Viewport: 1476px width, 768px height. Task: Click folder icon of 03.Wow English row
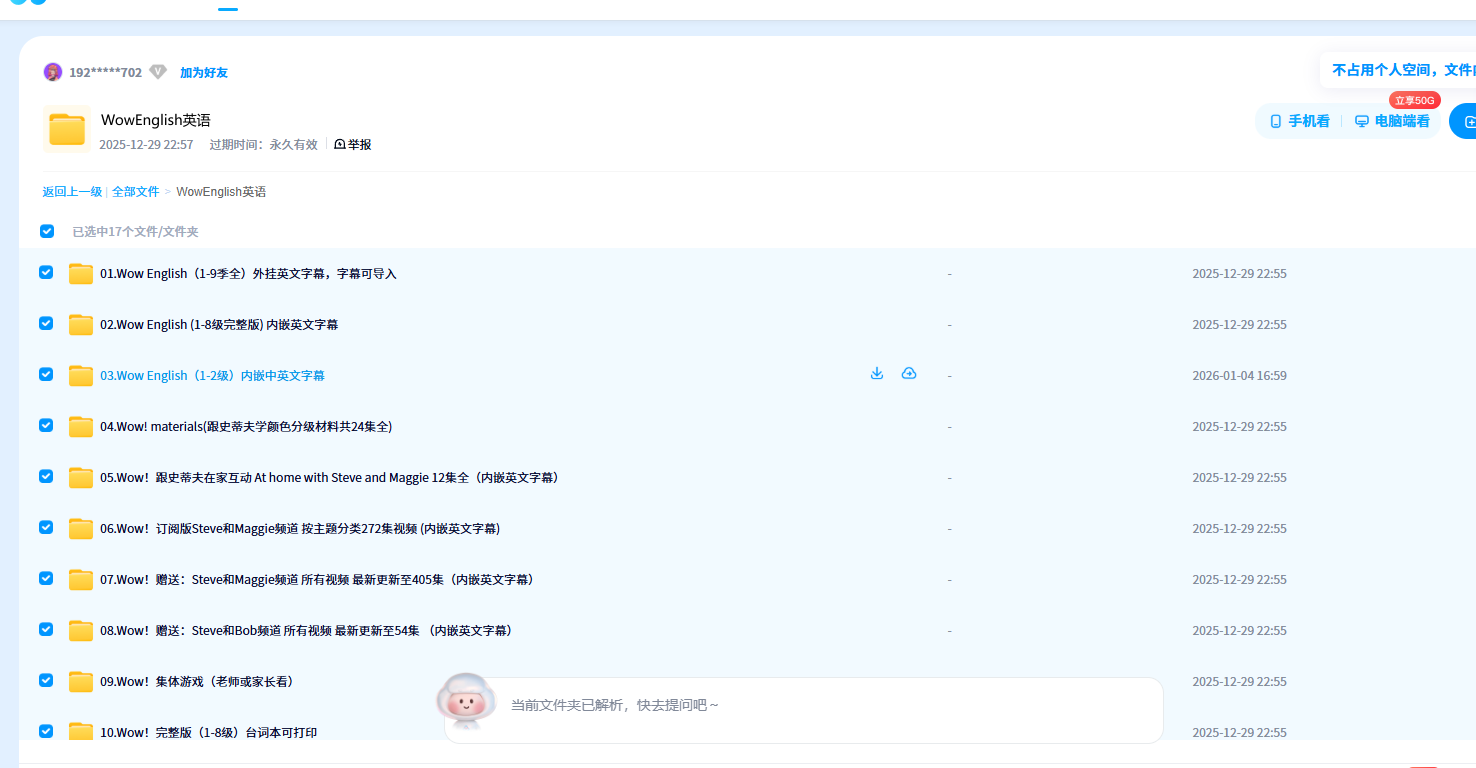(x=81, y=376)
